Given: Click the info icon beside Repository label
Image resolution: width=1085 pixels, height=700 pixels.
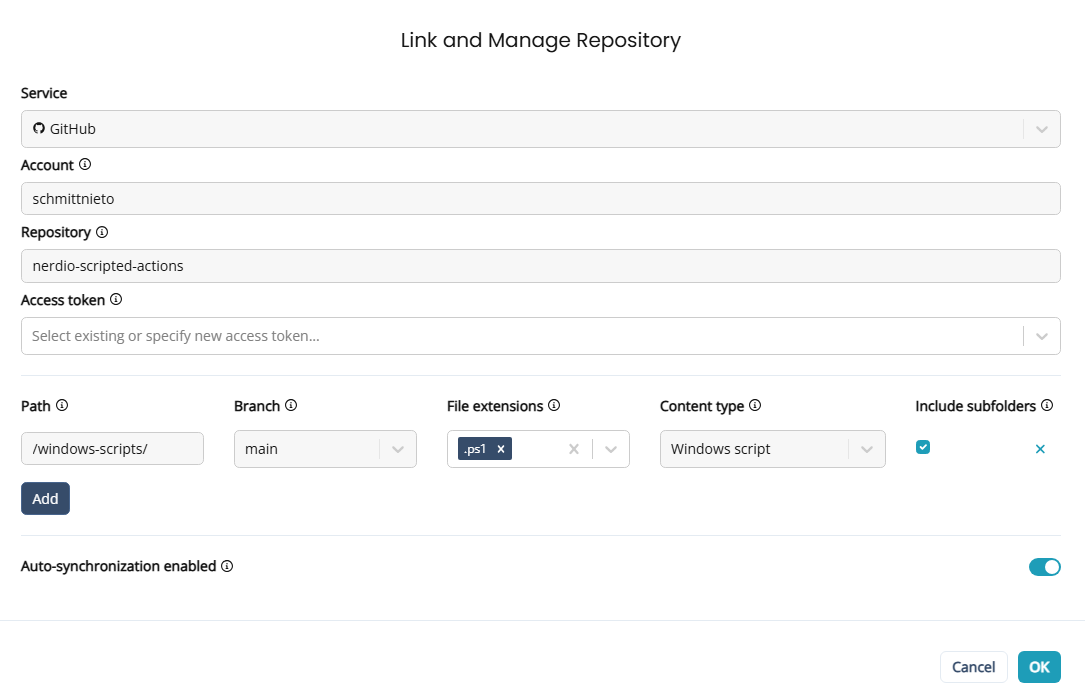Looking at the screenshot, I should 102,232.
